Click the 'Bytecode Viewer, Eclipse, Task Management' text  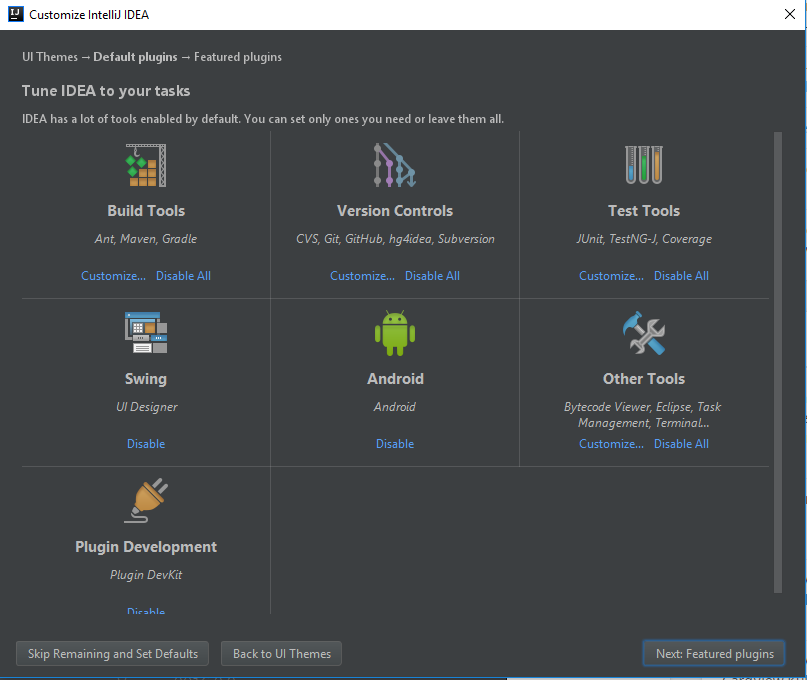coord(643,415)
